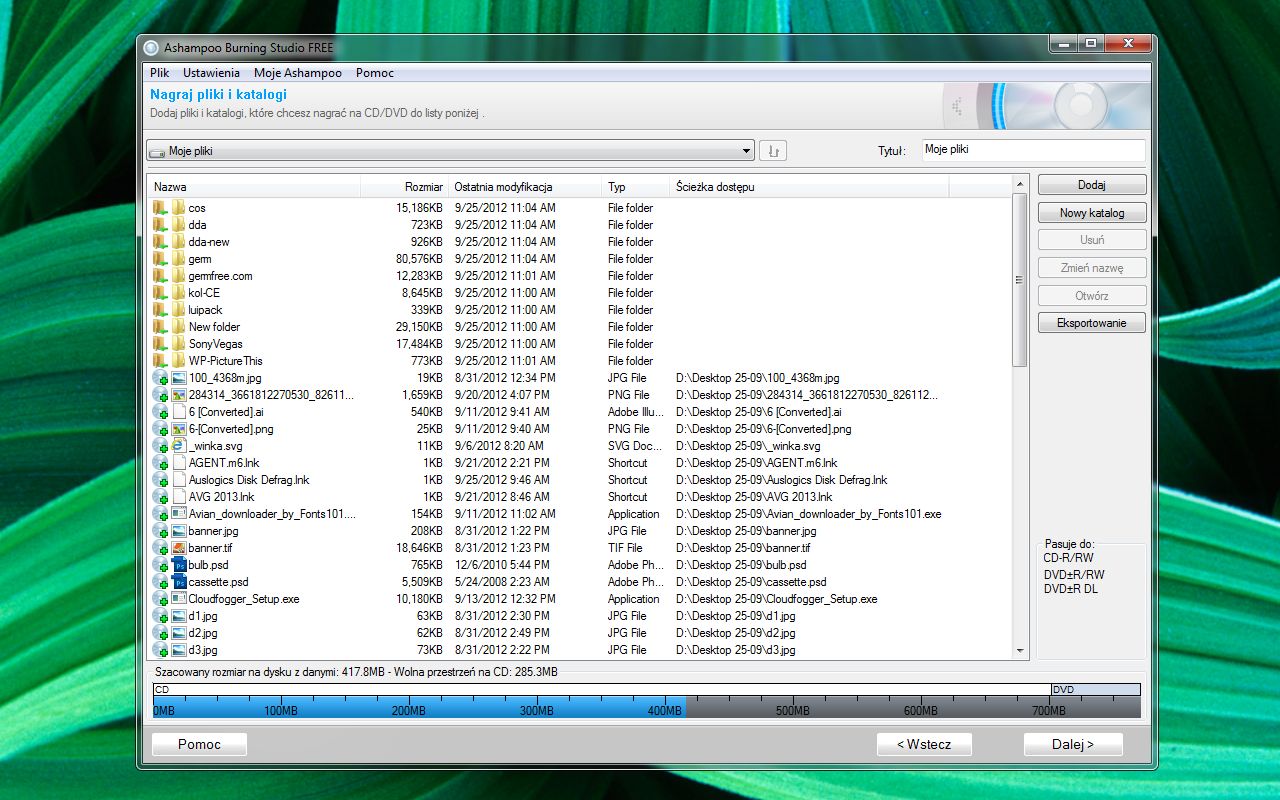Viewport: 1280px width, 800px height.
Task: Click the 5/24/2008 2:23 AM modification date
Action: coord(502,582)
